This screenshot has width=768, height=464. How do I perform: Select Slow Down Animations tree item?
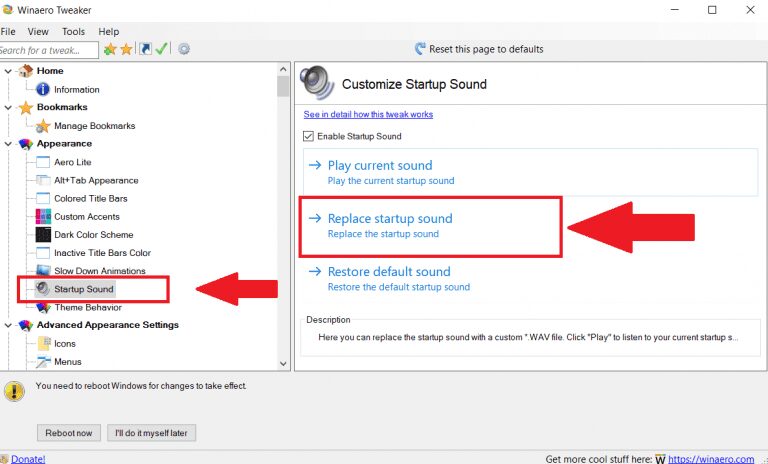(99, 271)
